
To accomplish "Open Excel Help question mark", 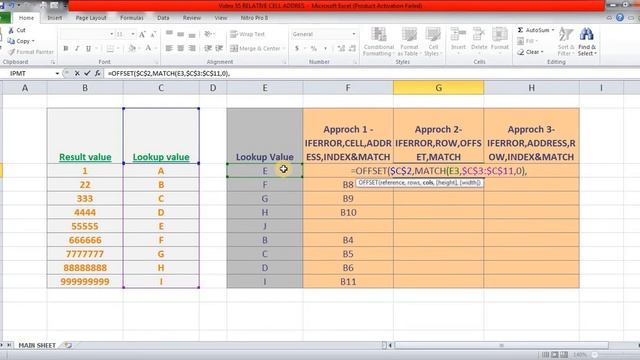I will click(620, 18).
